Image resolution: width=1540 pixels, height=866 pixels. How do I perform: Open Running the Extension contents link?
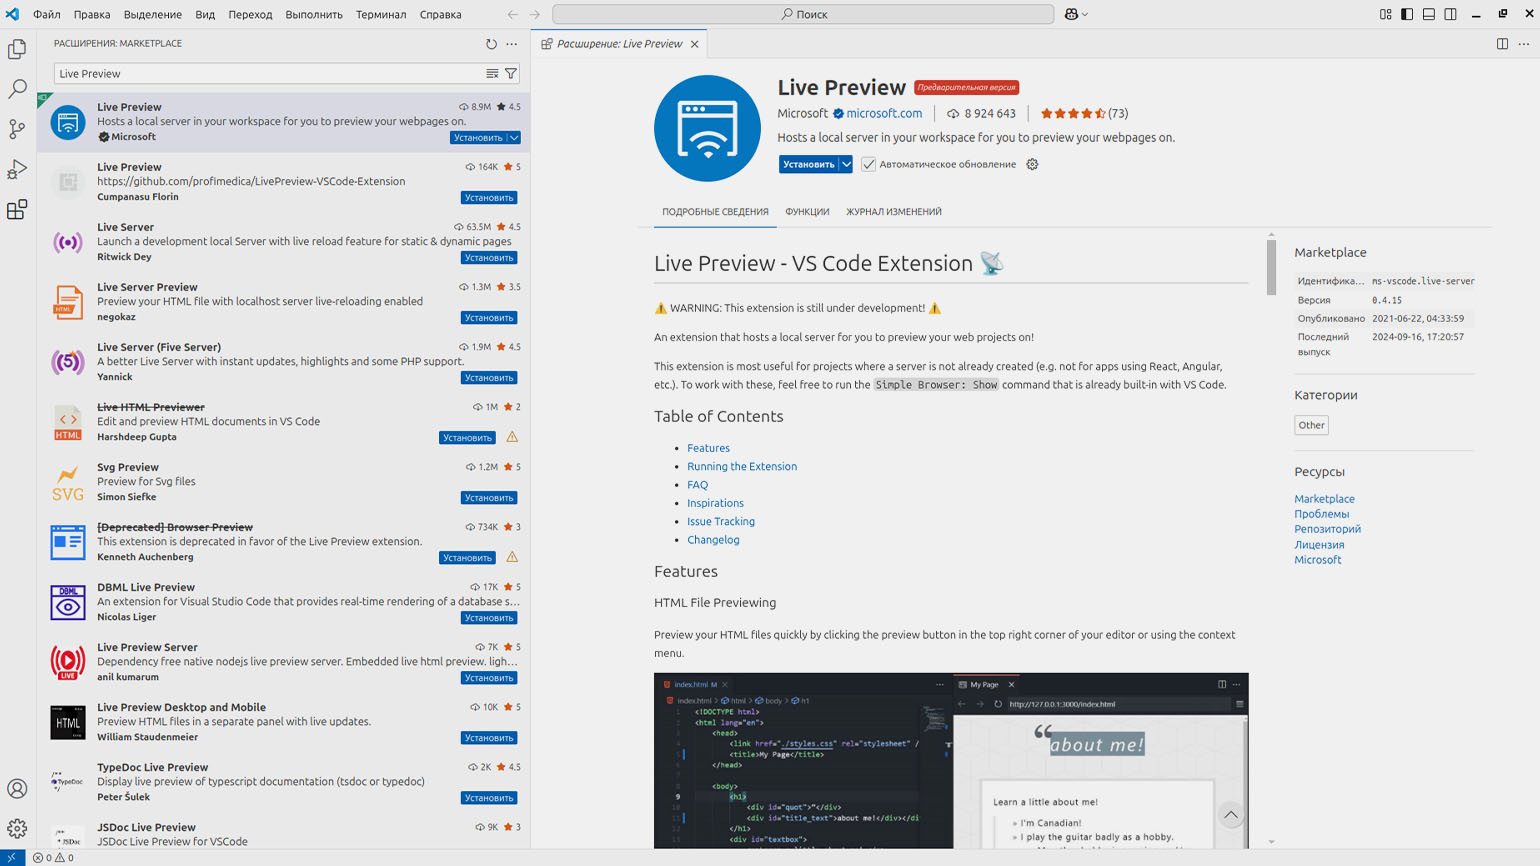click(742, 467)
